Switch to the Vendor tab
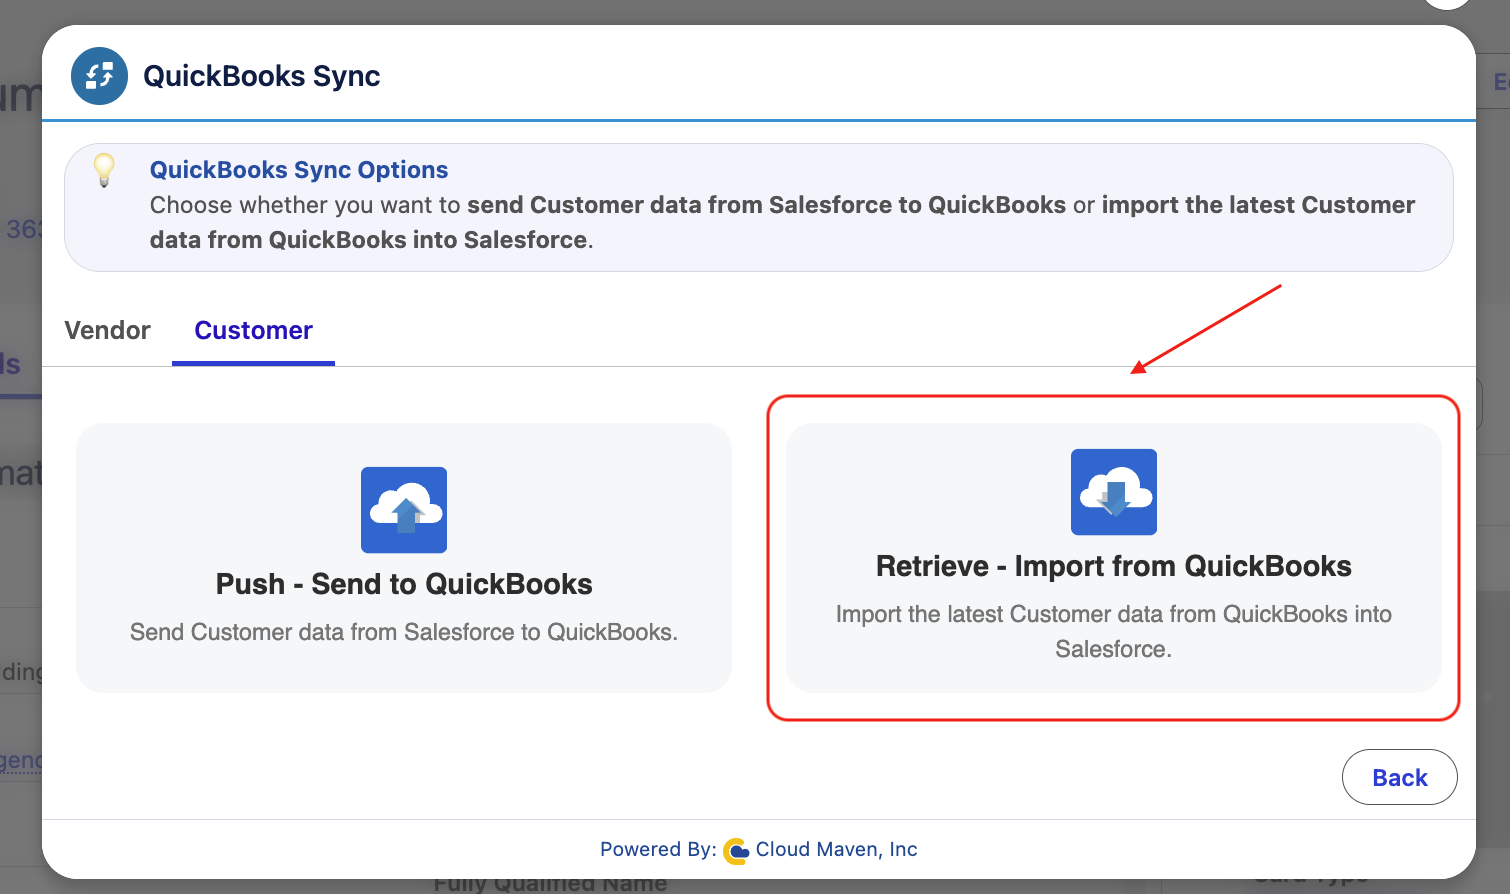Screen dimensions: 1510x894 [x=107, y=330]
